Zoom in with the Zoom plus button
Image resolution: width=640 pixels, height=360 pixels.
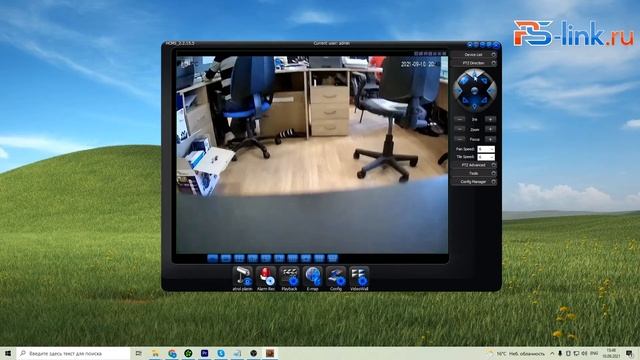[x=490, y=129]
